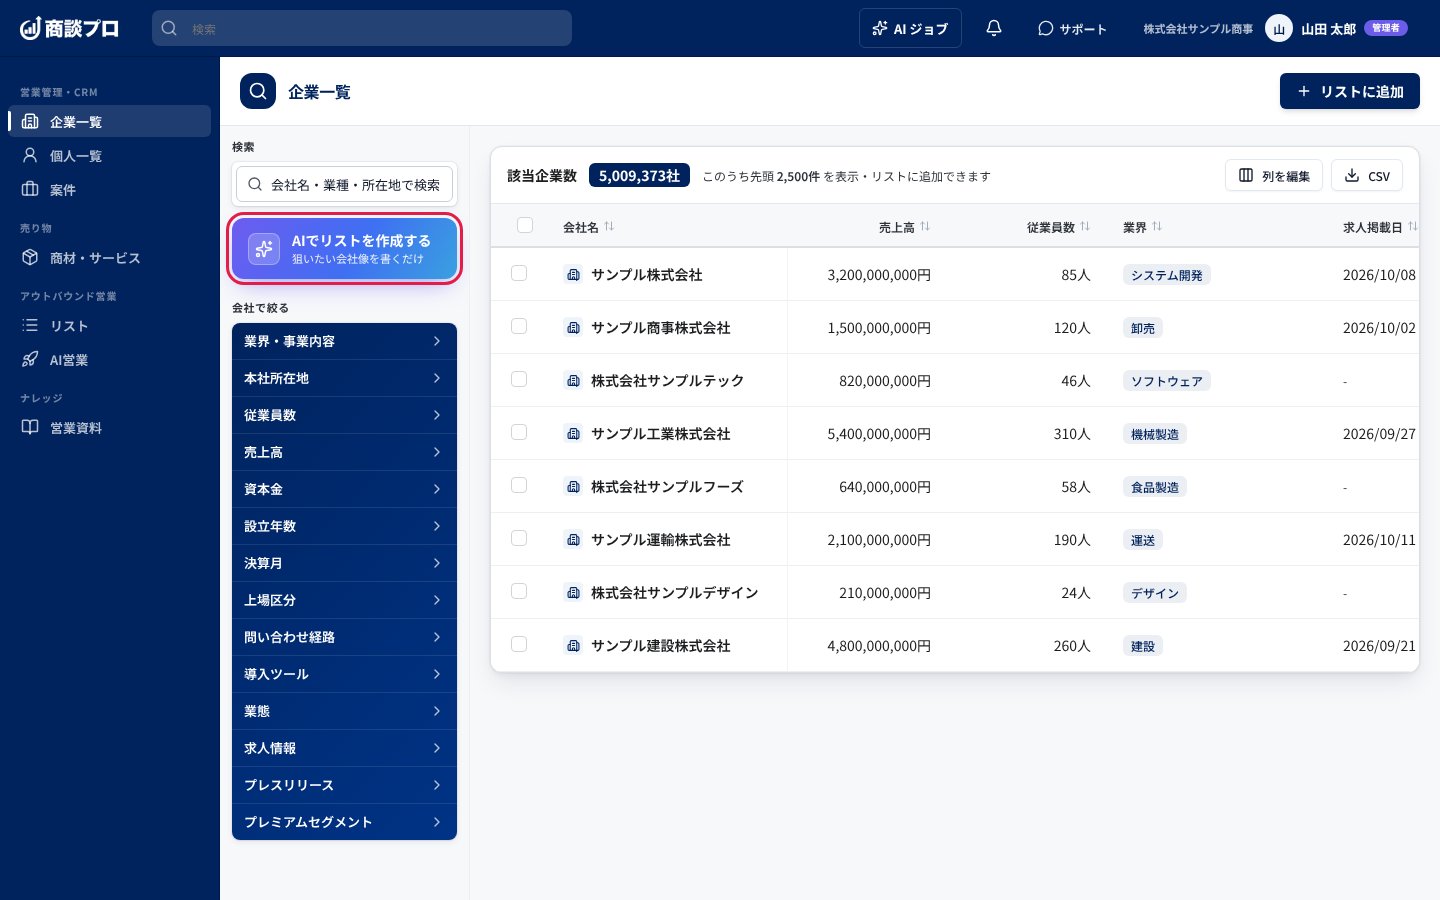Image resolution: width=1440 pixels, height=900 pixels.
Task: Expand the プレミアムセグメント filter
Action: point(344,822)
